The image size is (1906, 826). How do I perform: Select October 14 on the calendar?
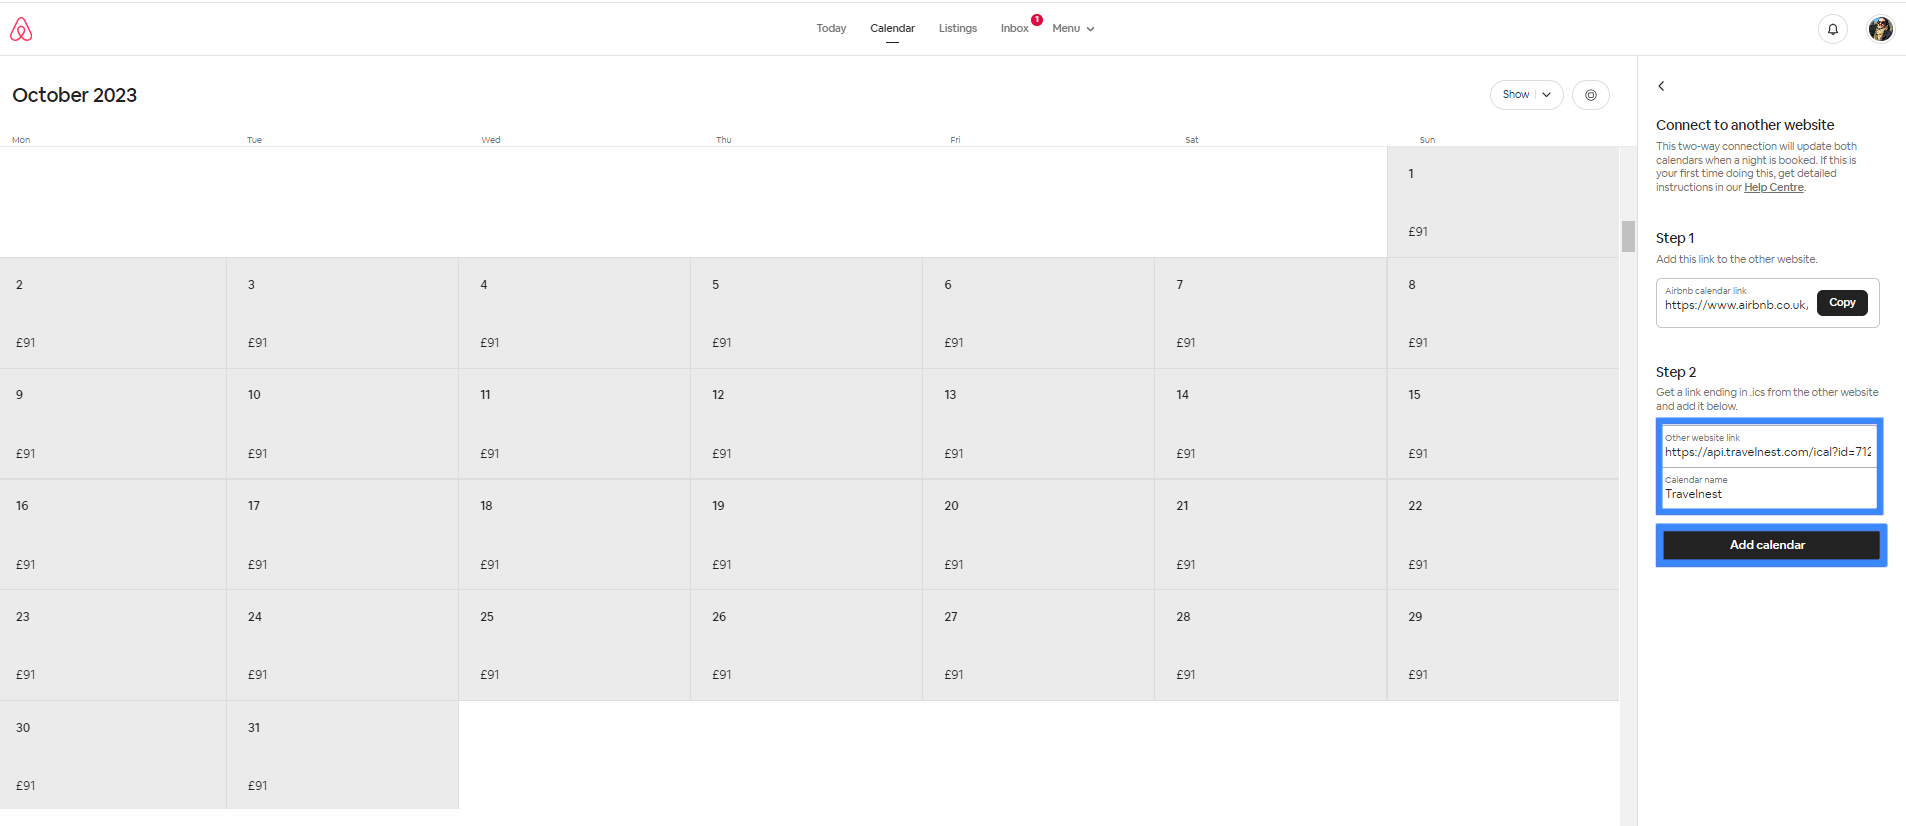1269,424
